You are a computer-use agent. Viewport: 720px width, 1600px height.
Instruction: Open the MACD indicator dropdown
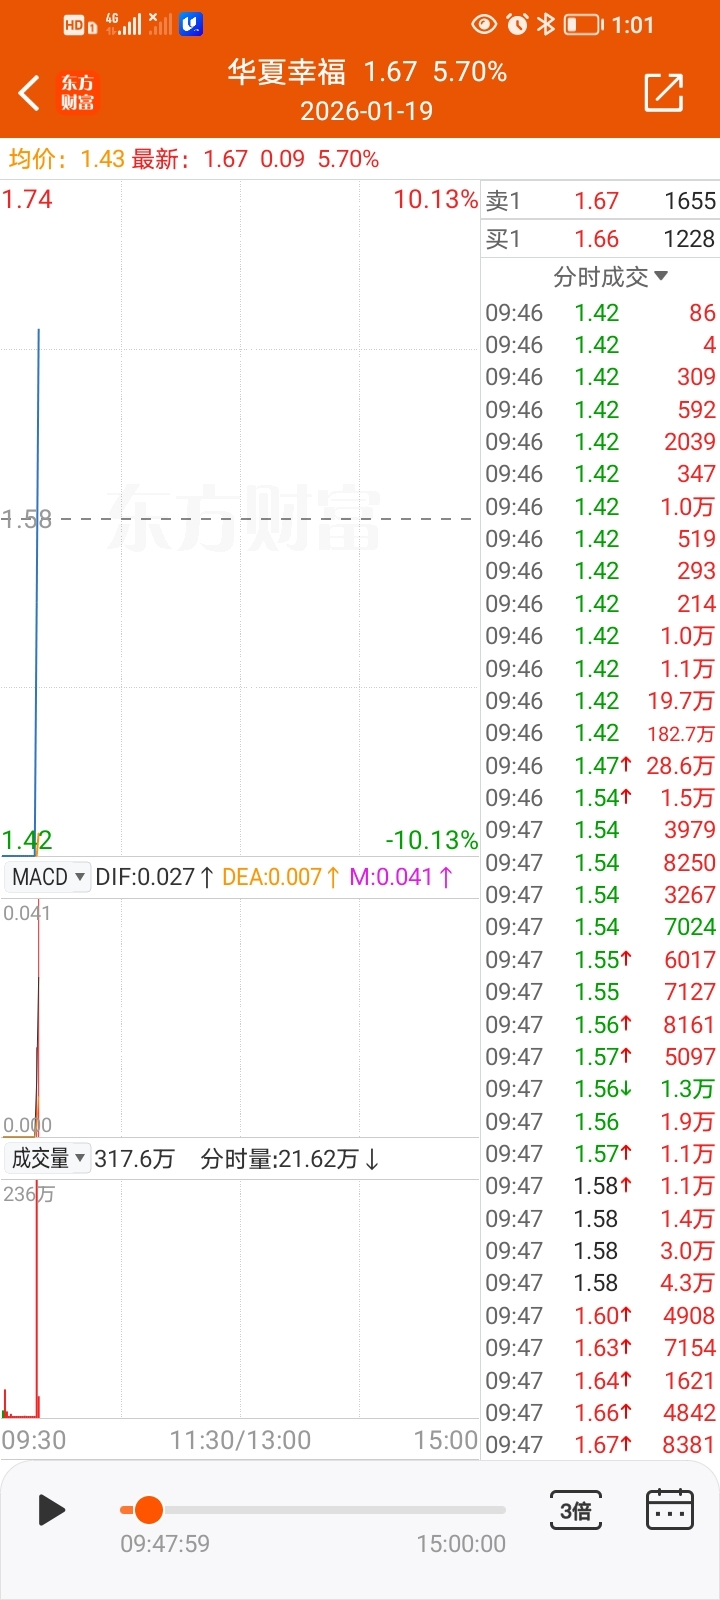coord(48,877)
